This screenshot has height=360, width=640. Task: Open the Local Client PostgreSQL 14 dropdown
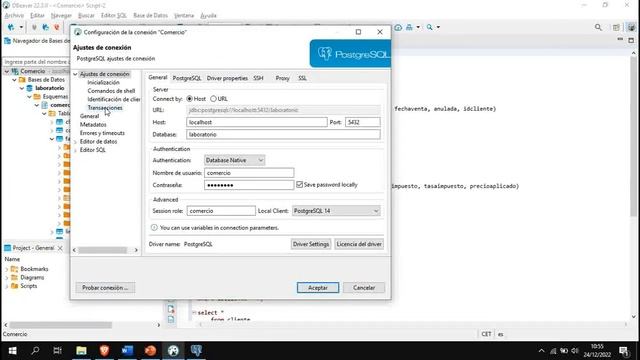tap(336, 211)
